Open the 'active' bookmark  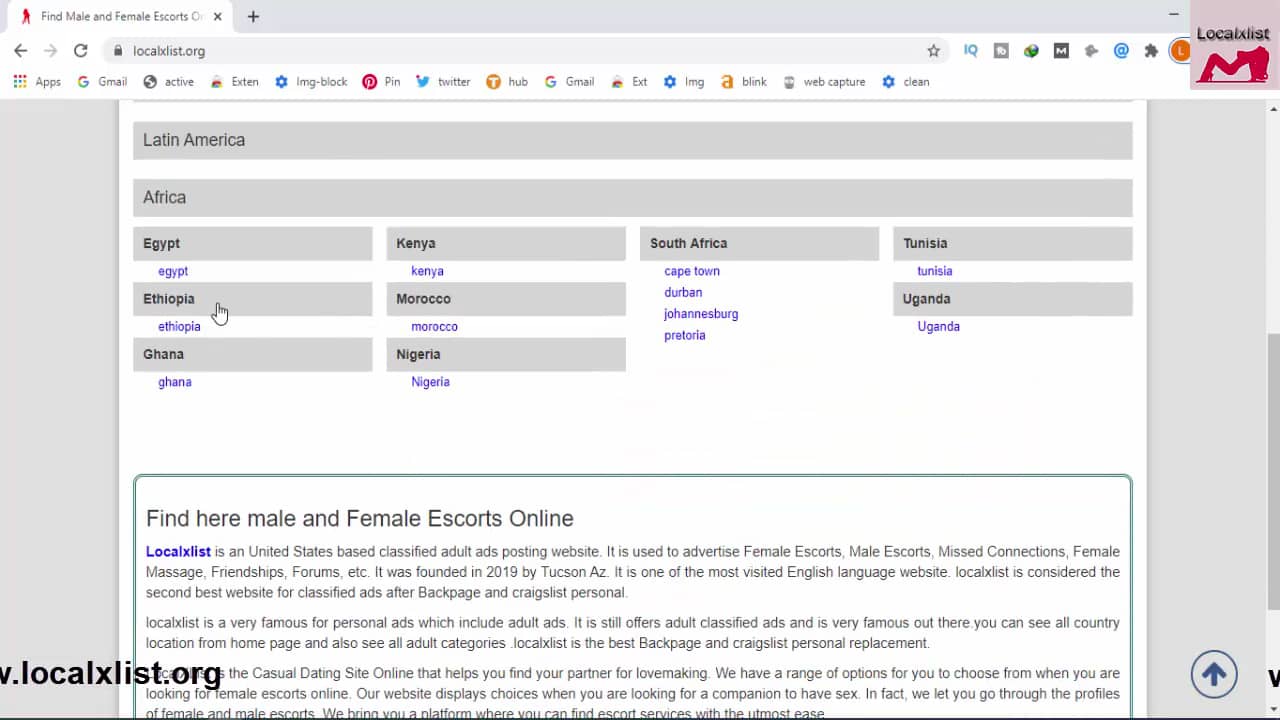coord(168,82)
